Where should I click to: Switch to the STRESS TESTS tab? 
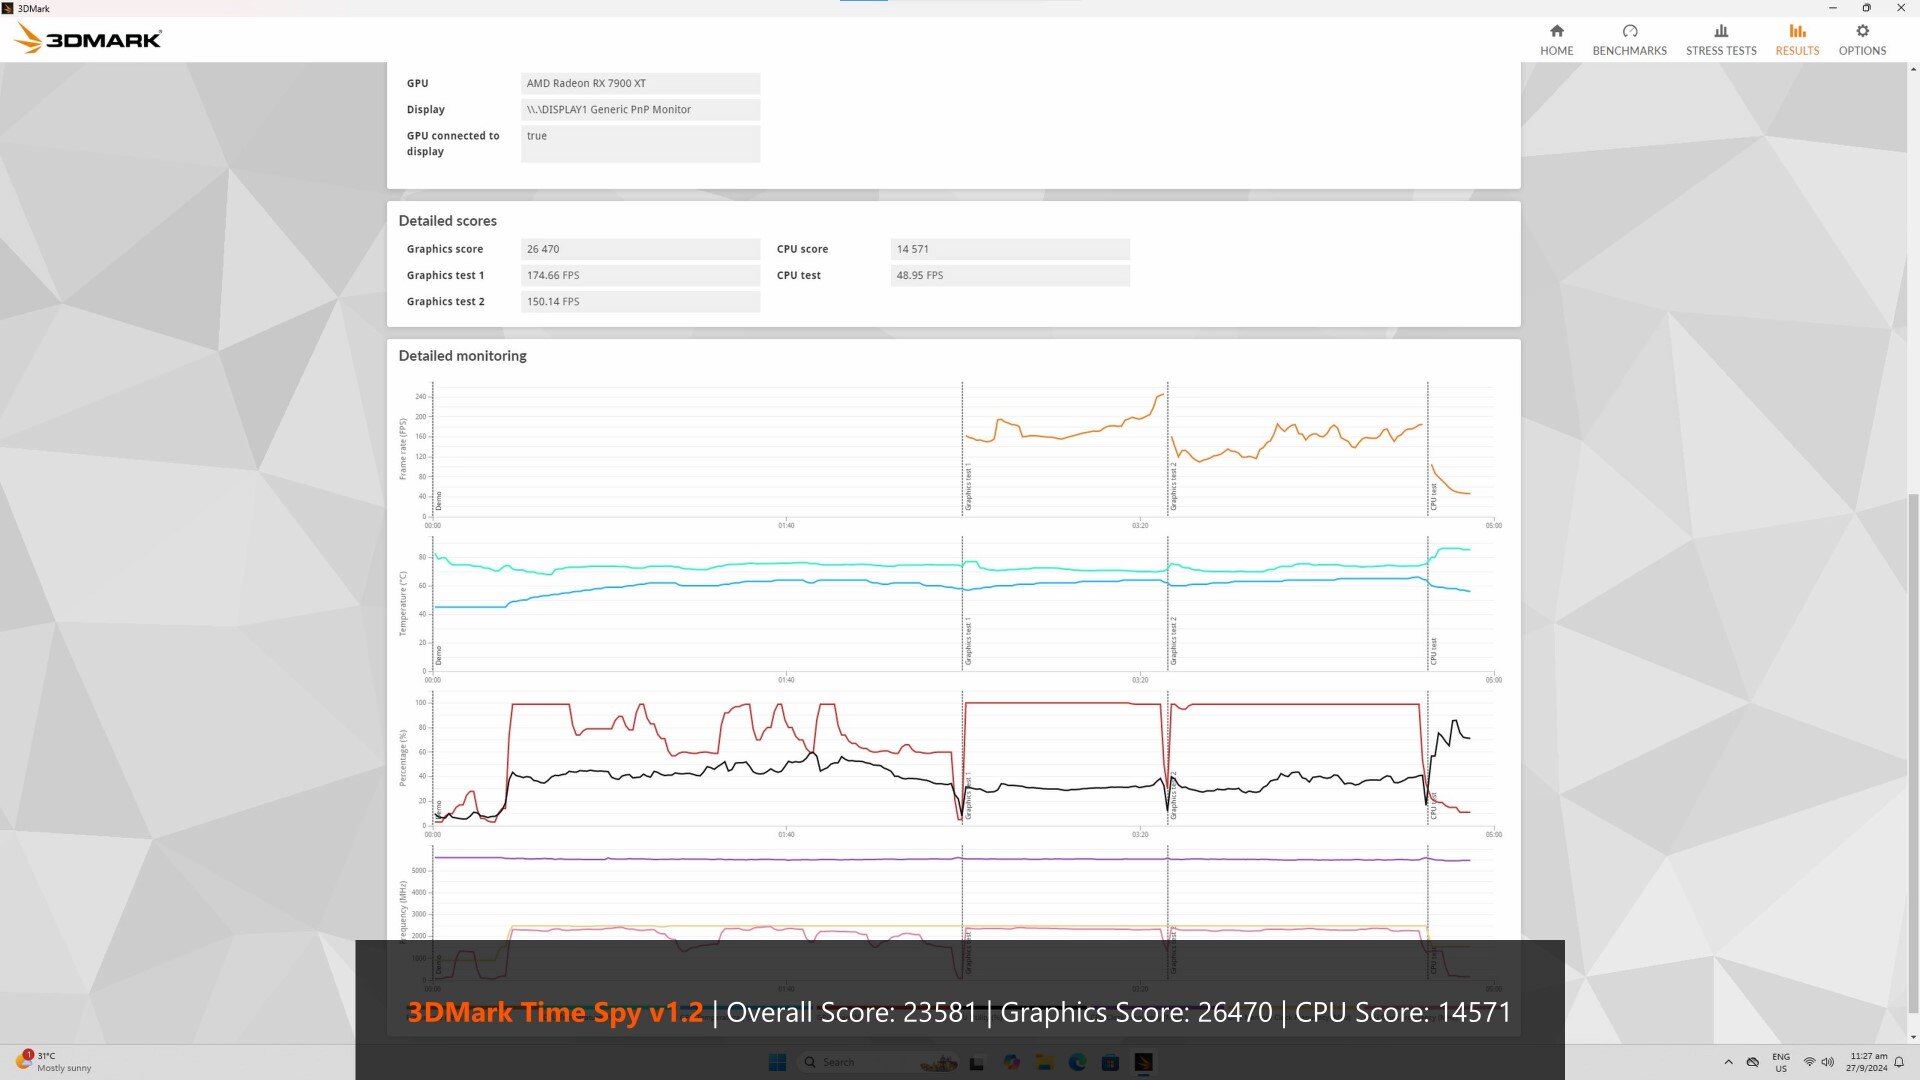point(1720,40)
